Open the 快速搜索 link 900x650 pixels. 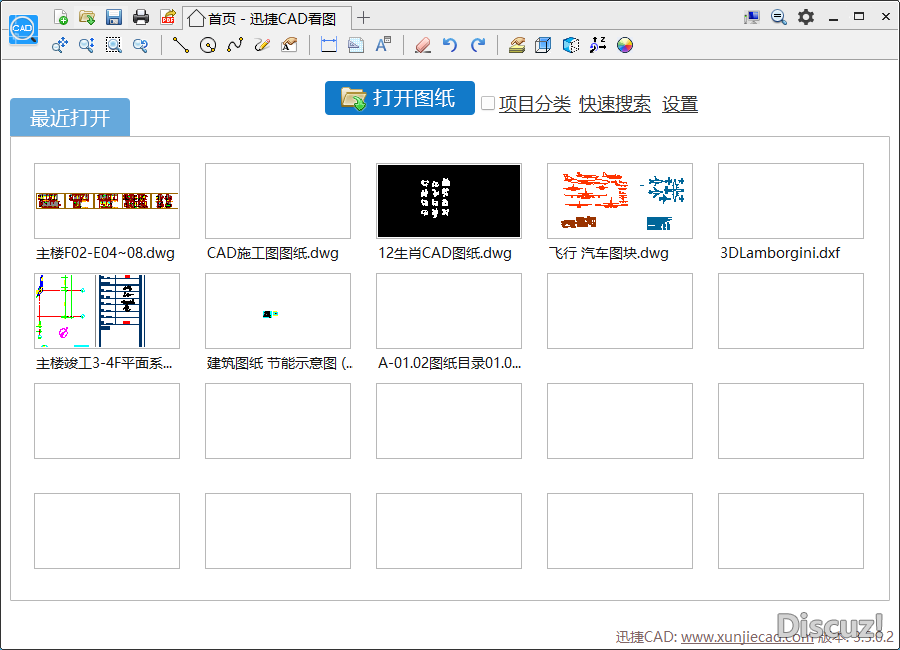point(615,104)
